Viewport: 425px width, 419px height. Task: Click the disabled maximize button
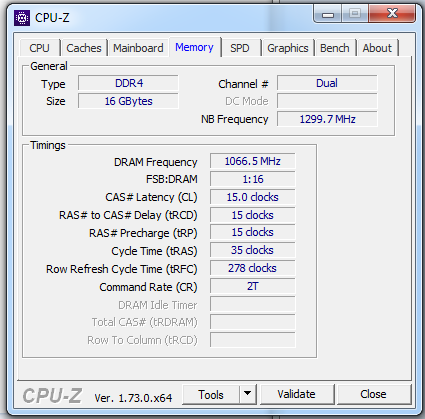[x=355, y=14]
